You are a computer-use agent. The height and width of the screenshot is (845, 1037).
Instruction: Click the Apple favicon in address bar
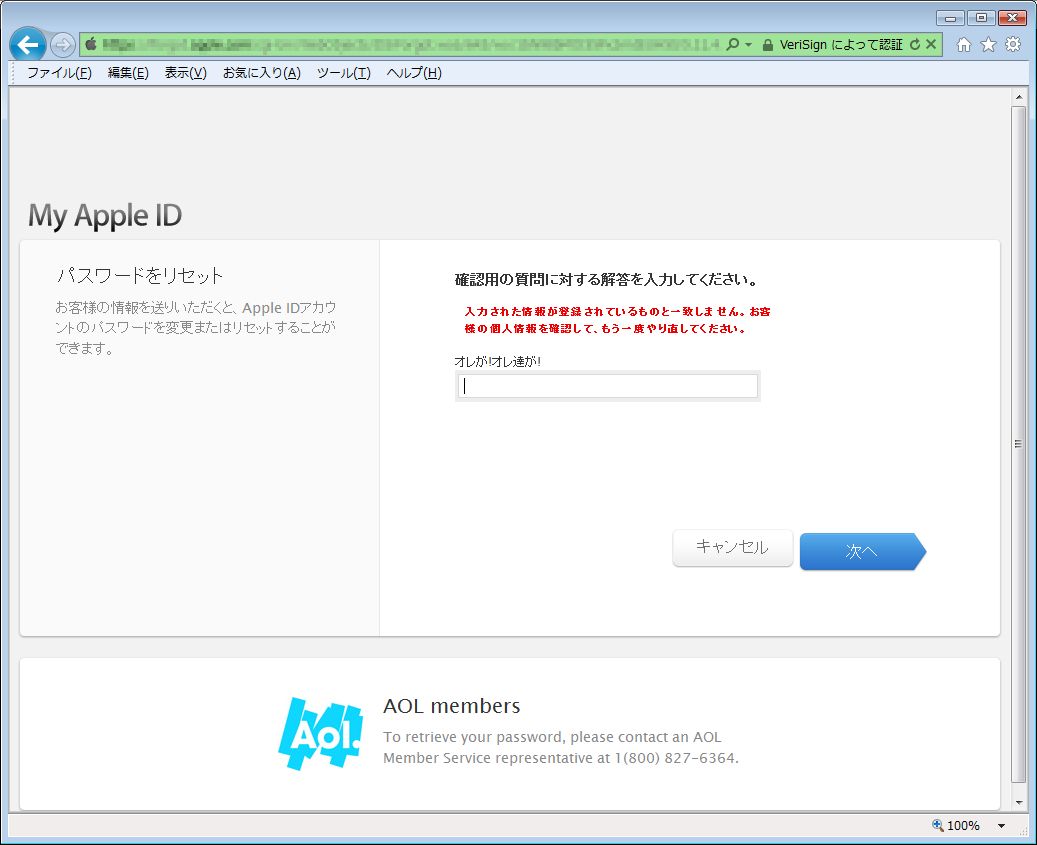(91, 44)
